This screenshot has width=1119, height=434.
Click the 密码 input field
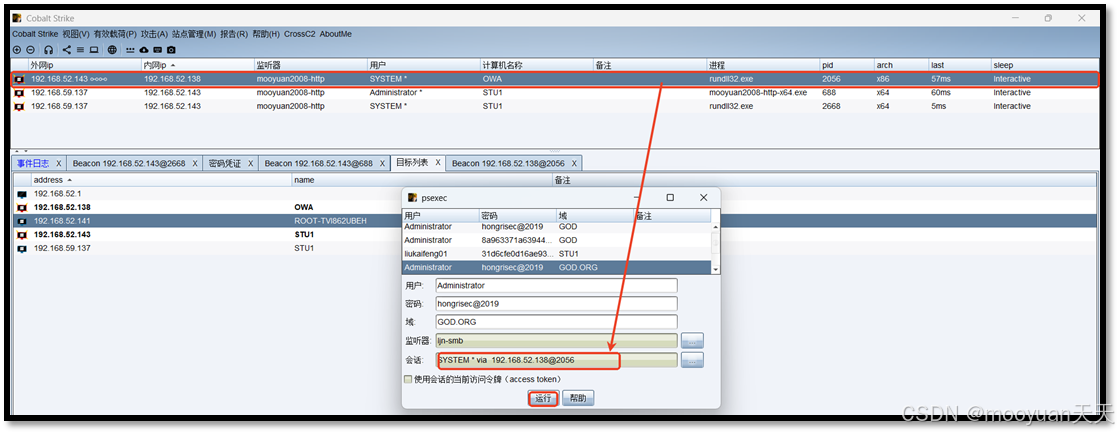click(x=556, y=303)
